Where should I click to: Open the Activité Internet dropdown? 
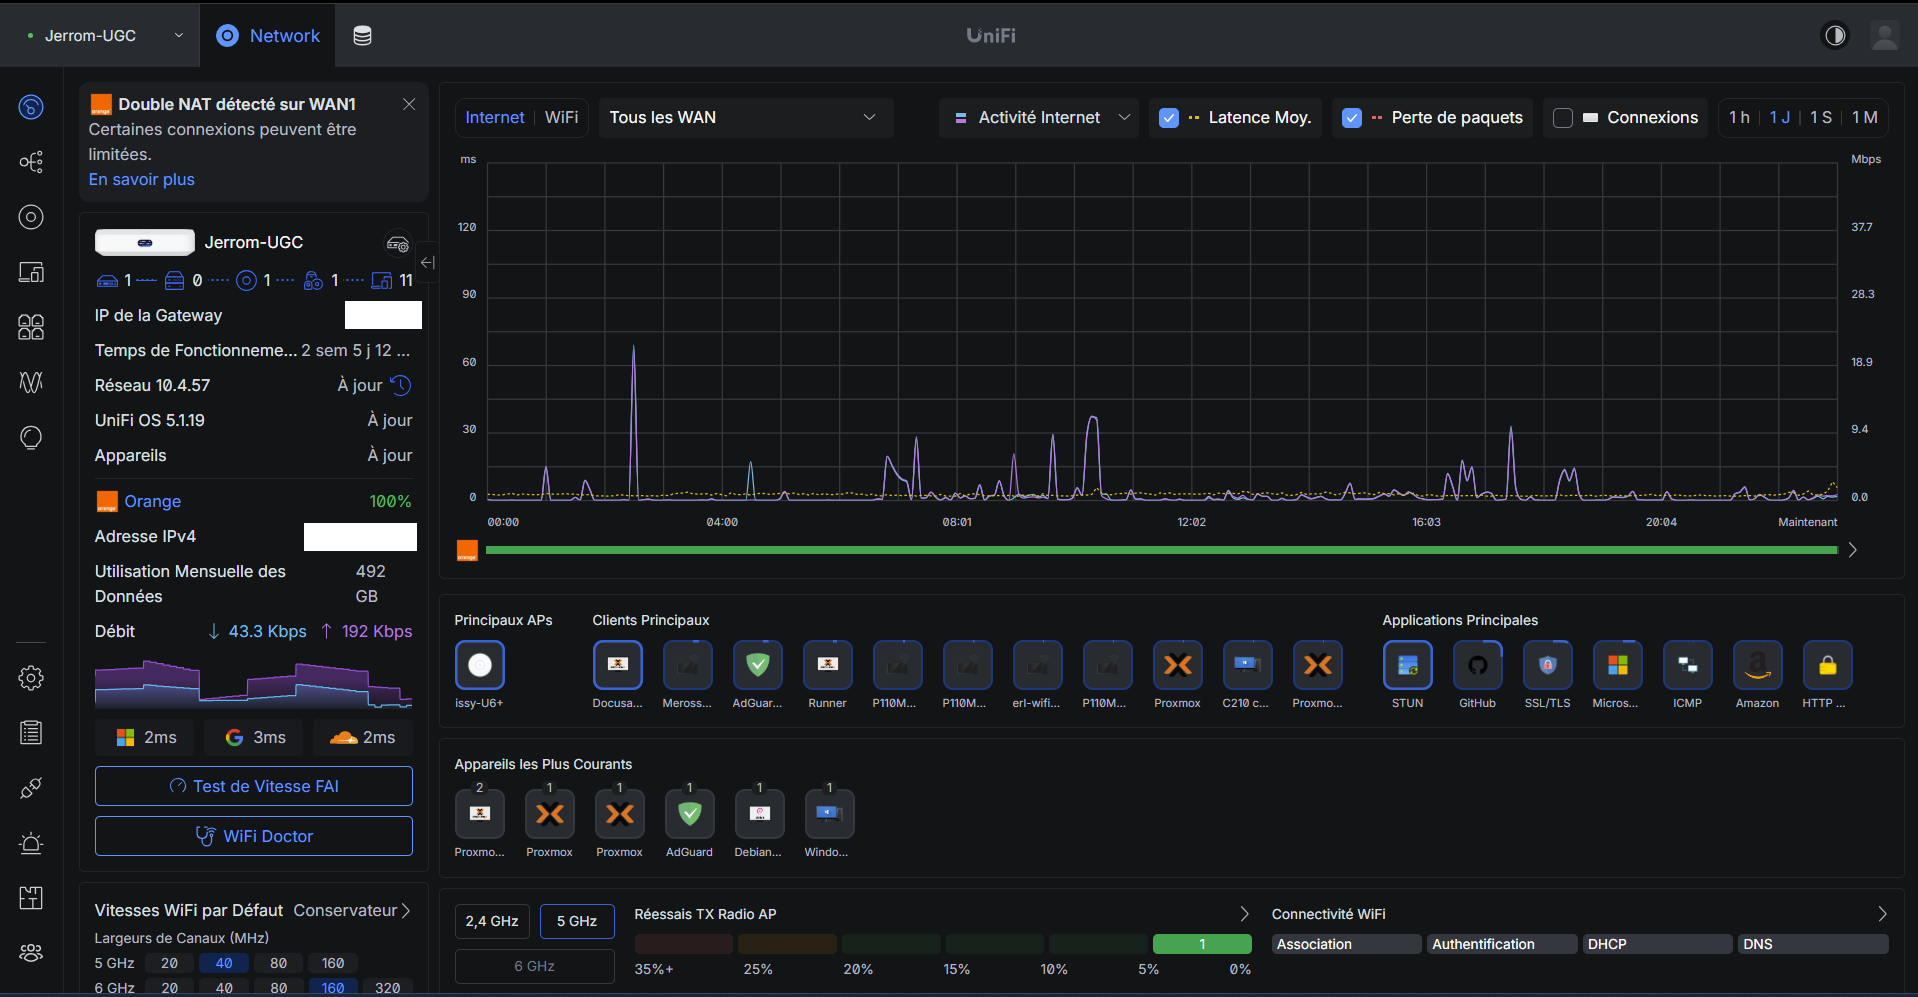[x=1039, y=118]
